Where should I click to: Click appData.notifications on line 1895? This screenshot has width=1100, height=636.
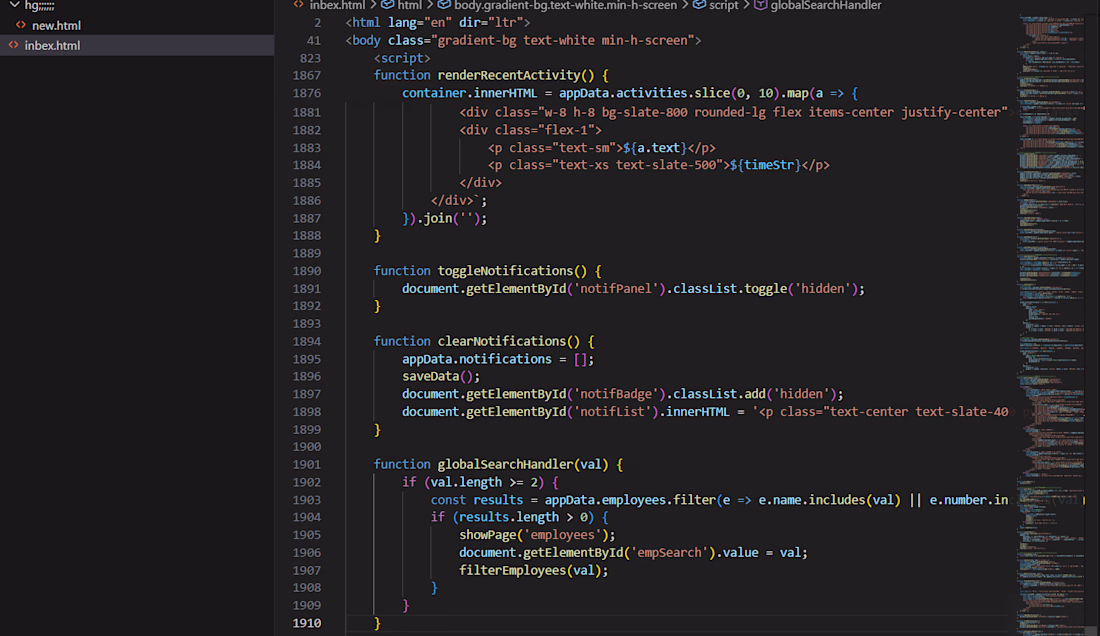point(476,359)
